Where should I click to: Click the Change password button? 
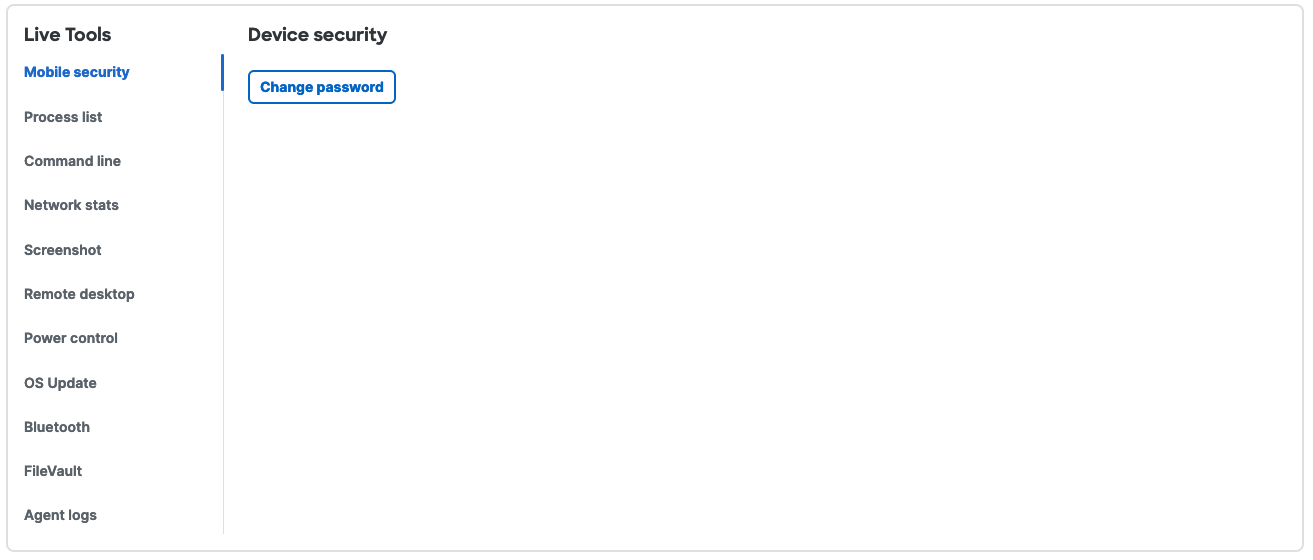322,87
